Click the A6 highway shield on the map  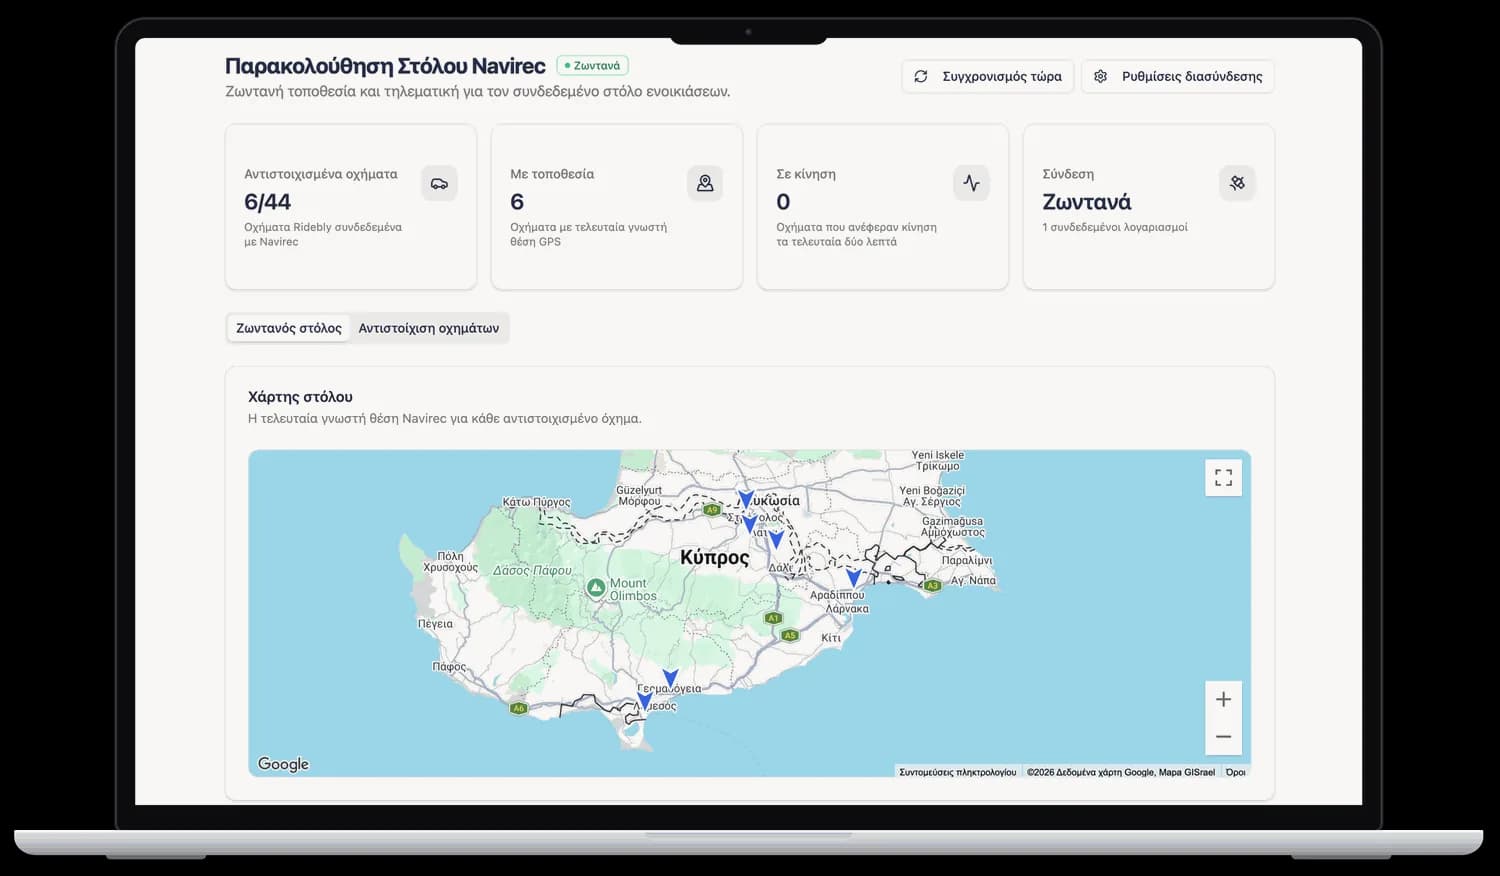tap(518, 708)
